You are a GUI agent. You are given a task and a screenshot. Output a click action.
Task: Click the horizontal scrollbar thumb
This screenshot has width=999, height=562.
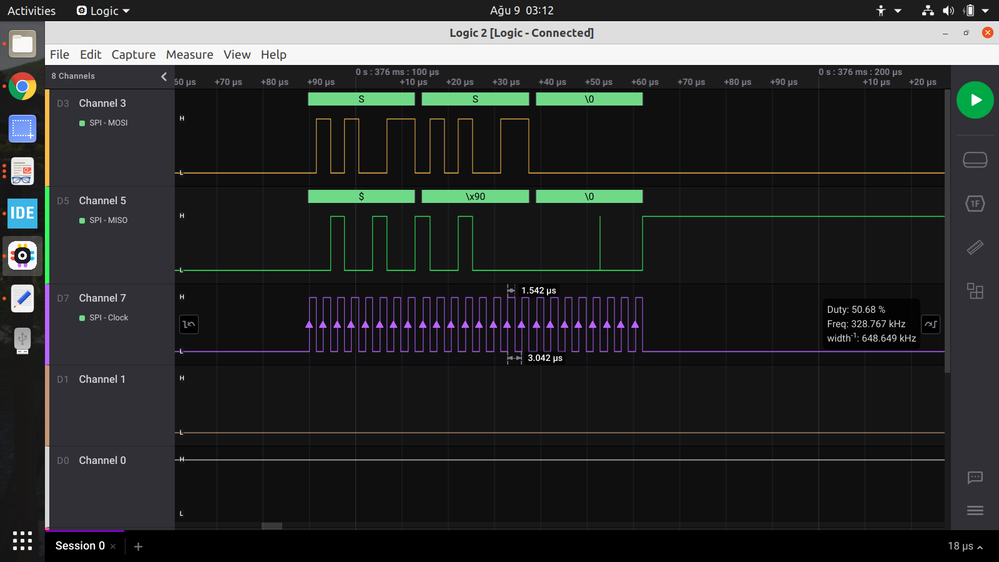[x=271, y=526]
